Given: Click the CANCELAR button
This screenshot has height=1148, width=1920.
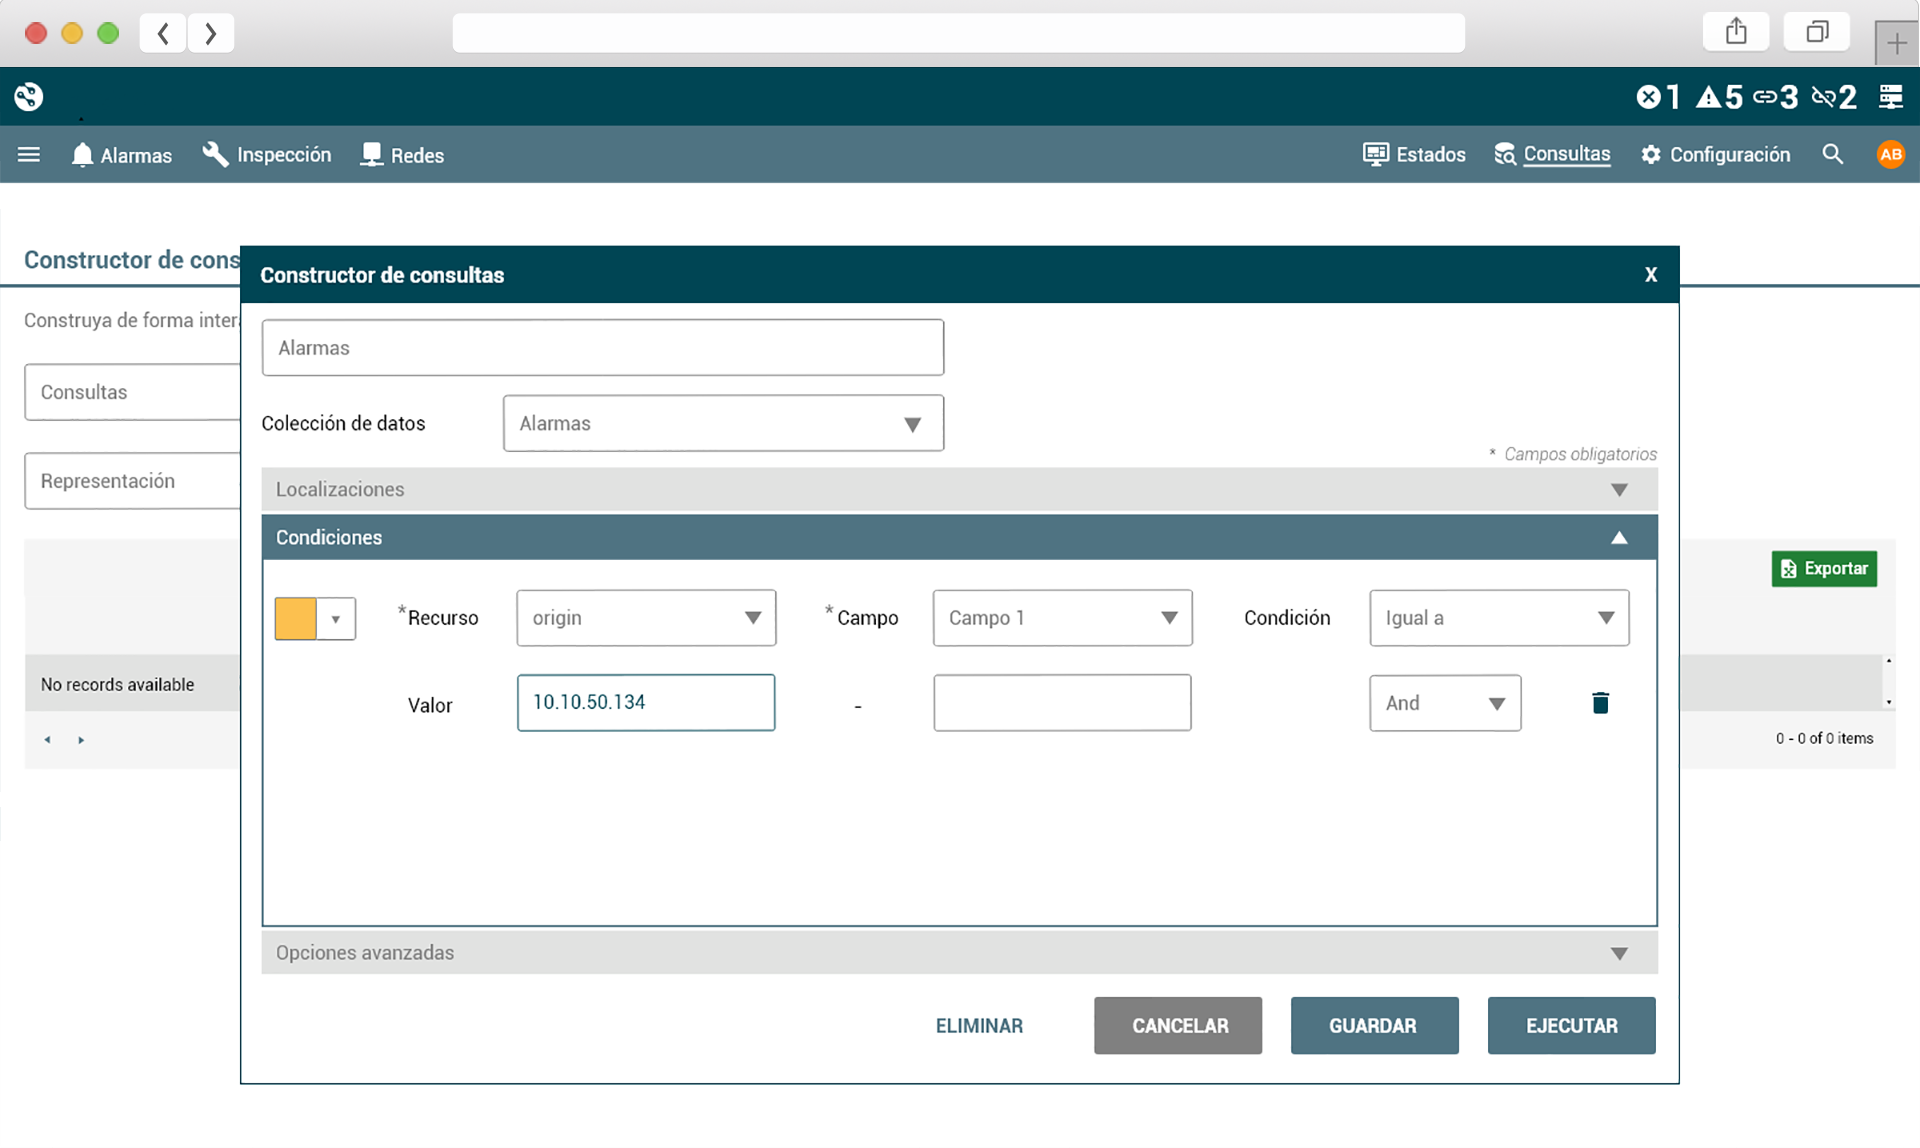Looking at the screenshot, I should click(x=1178, y=1026).
